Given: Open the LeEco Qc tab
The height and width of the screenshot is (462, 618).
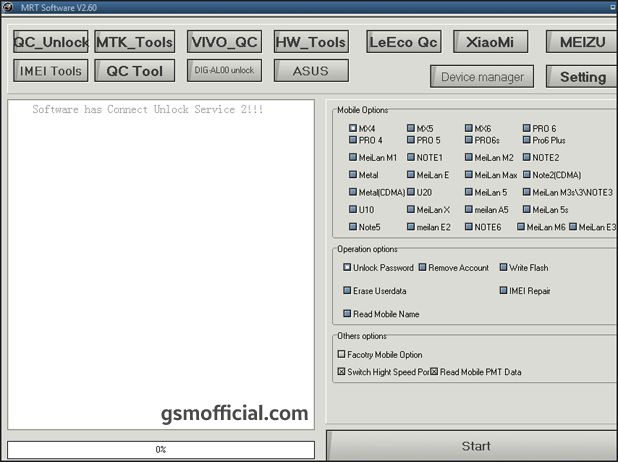Looking at the screenshot, I should point(404,42).
